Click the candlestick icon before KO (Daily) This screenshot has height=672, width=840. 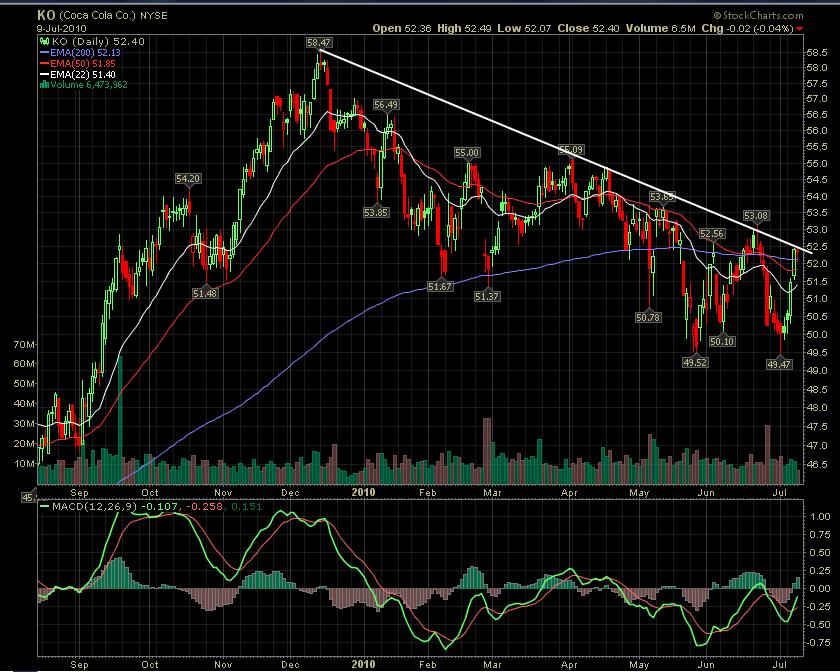pyautogui.click(x=44, y=41)
